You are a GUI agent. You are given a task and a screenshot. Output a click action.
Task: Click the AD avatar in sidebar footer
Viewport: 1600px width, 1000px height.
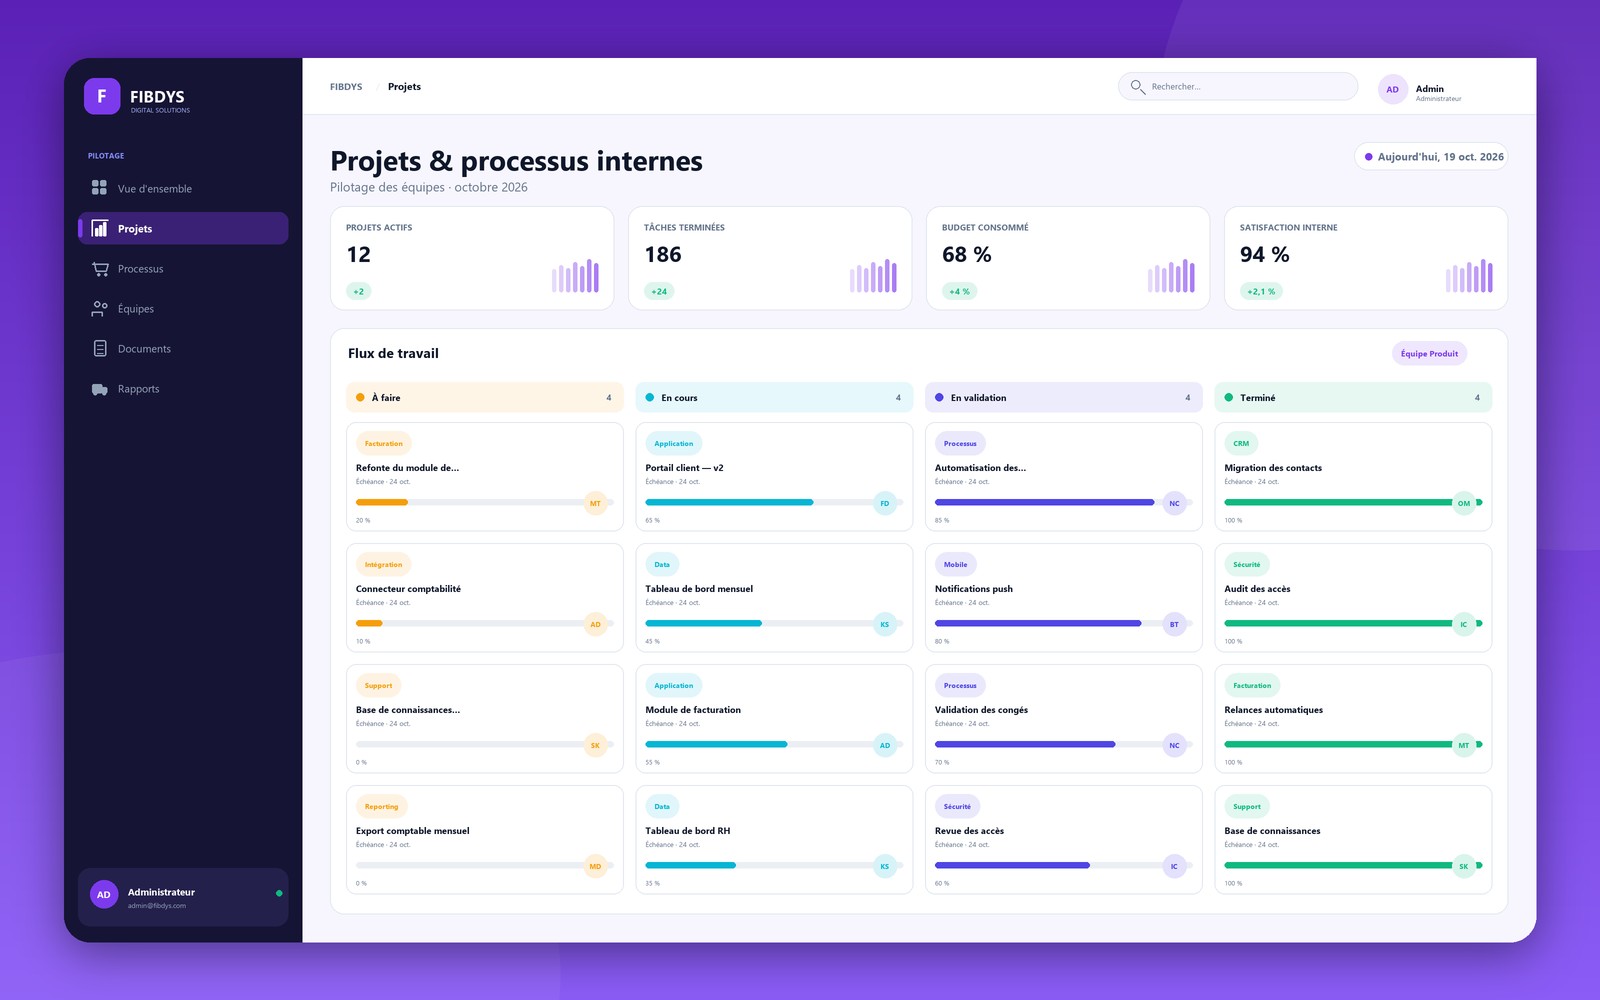coord(104,895)
